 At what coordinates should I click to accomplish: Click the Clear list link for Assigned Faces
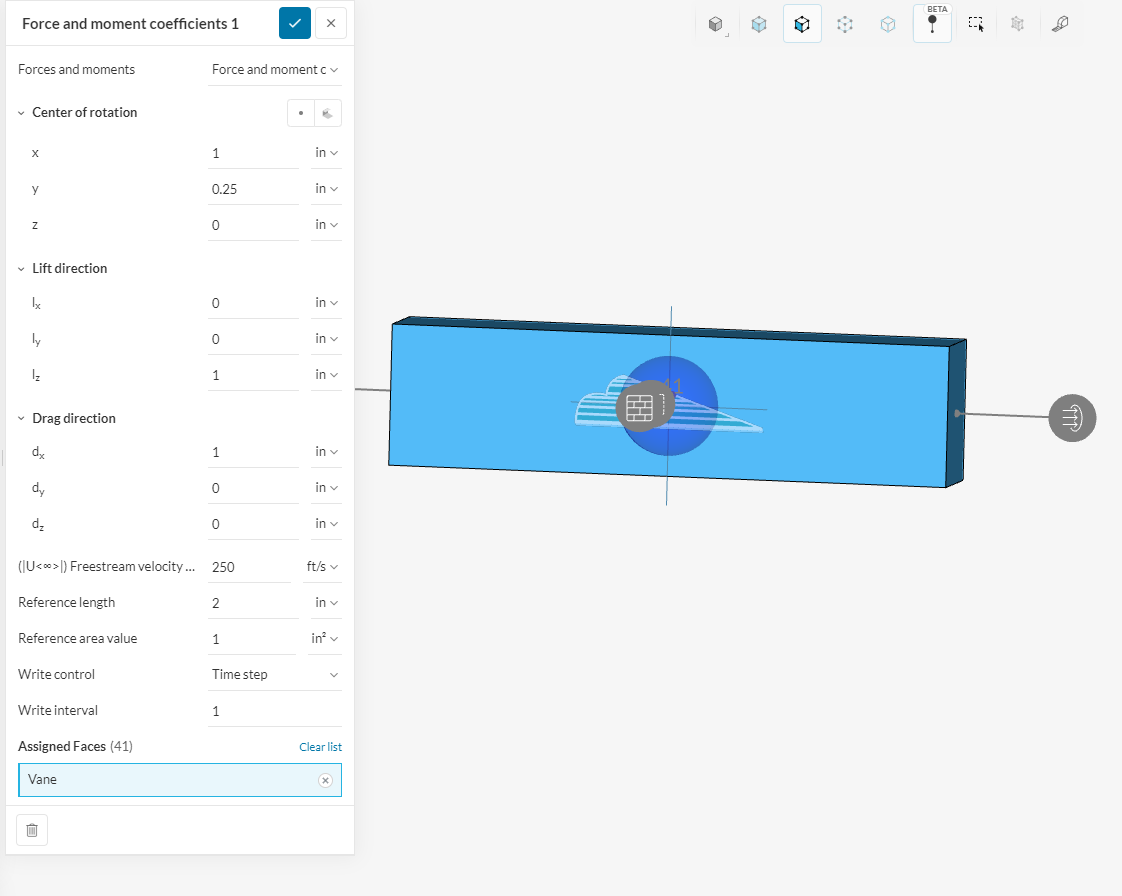[x=320, y=746]
